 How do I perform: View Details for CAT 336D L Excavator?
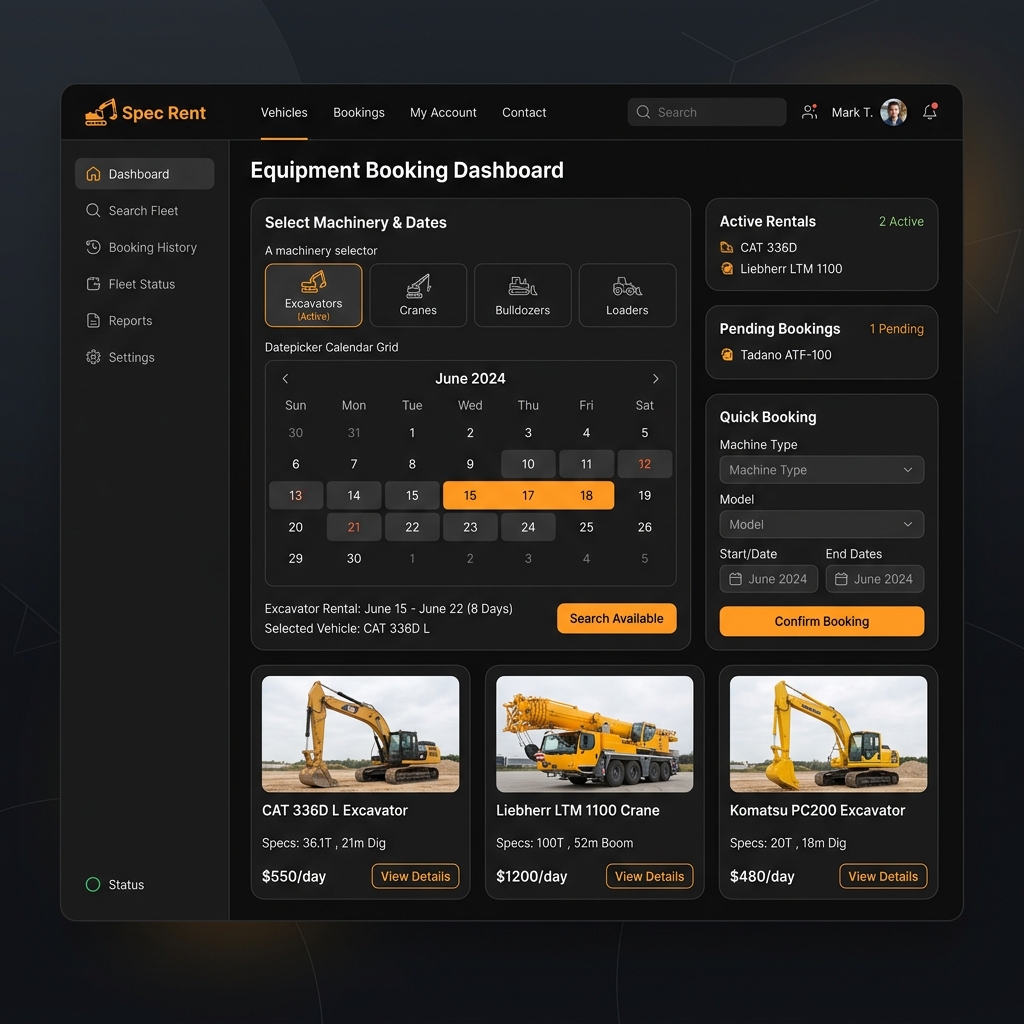click(415, 876)
